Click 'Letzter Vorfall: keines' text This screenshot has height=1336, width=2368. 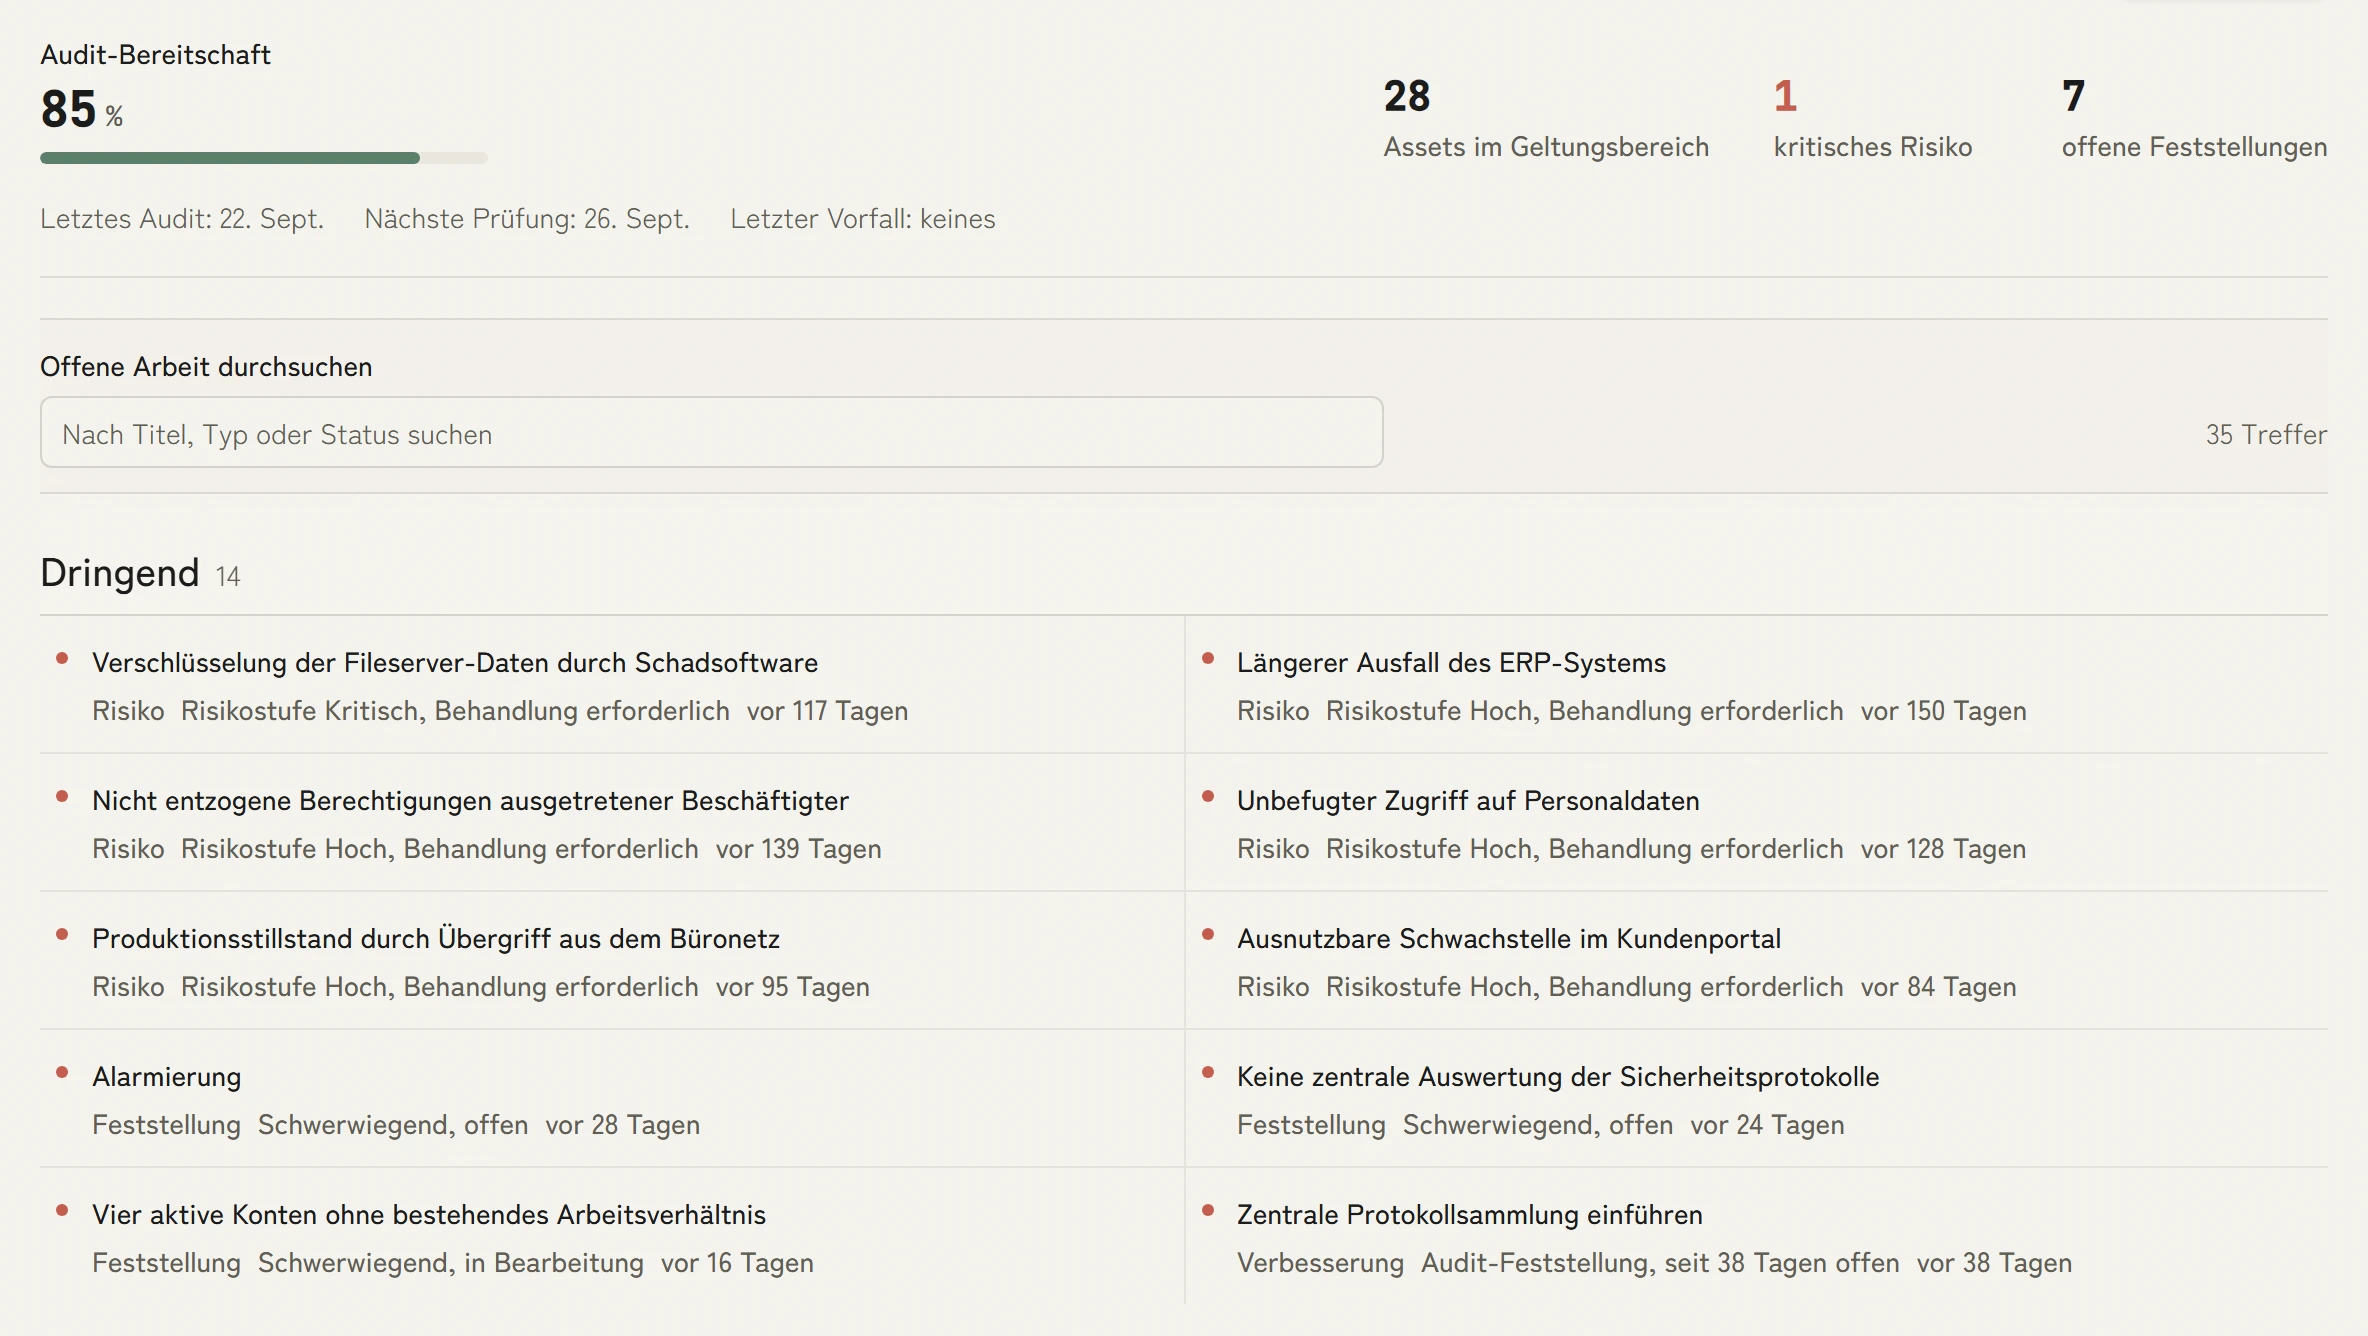[863, 219]
